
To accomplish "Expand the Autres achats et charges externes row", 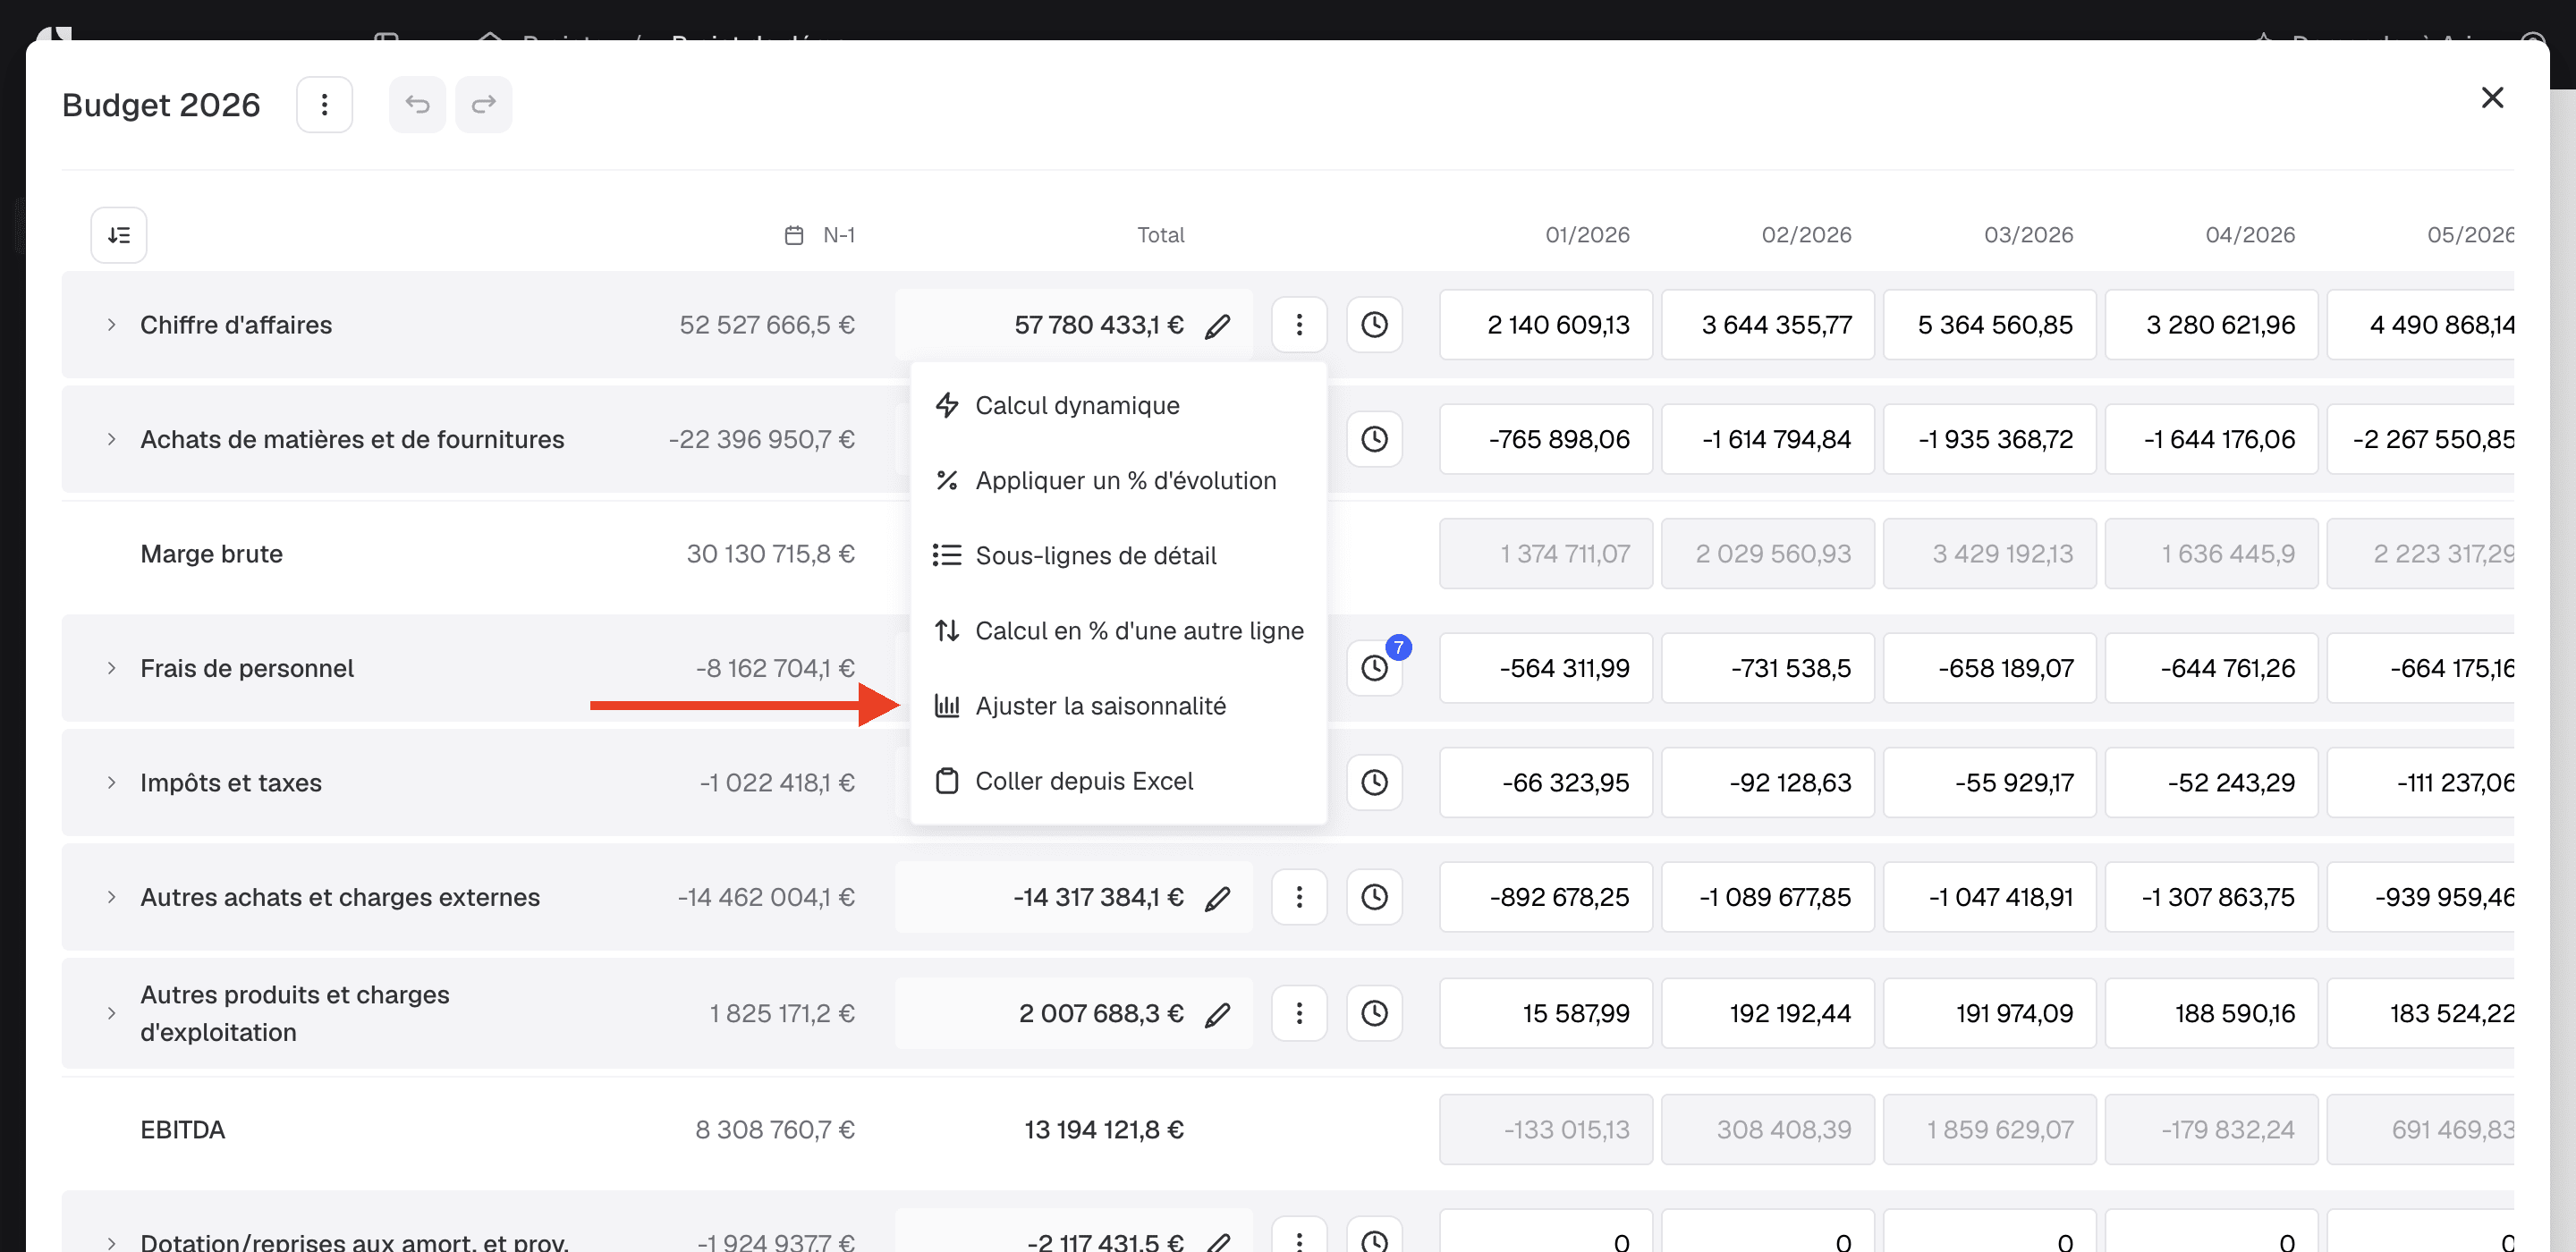I will pyautogui.click(x=111, y=897).
